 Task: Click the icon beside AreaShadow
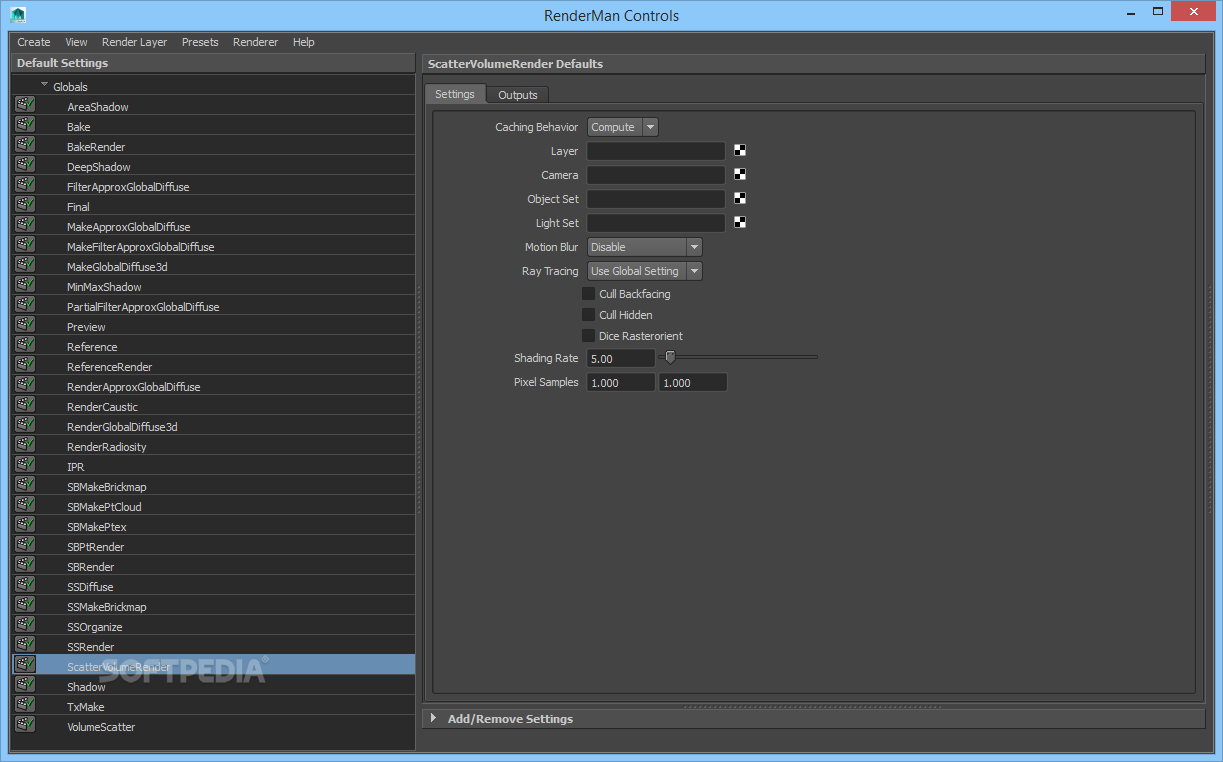[25, 104]
